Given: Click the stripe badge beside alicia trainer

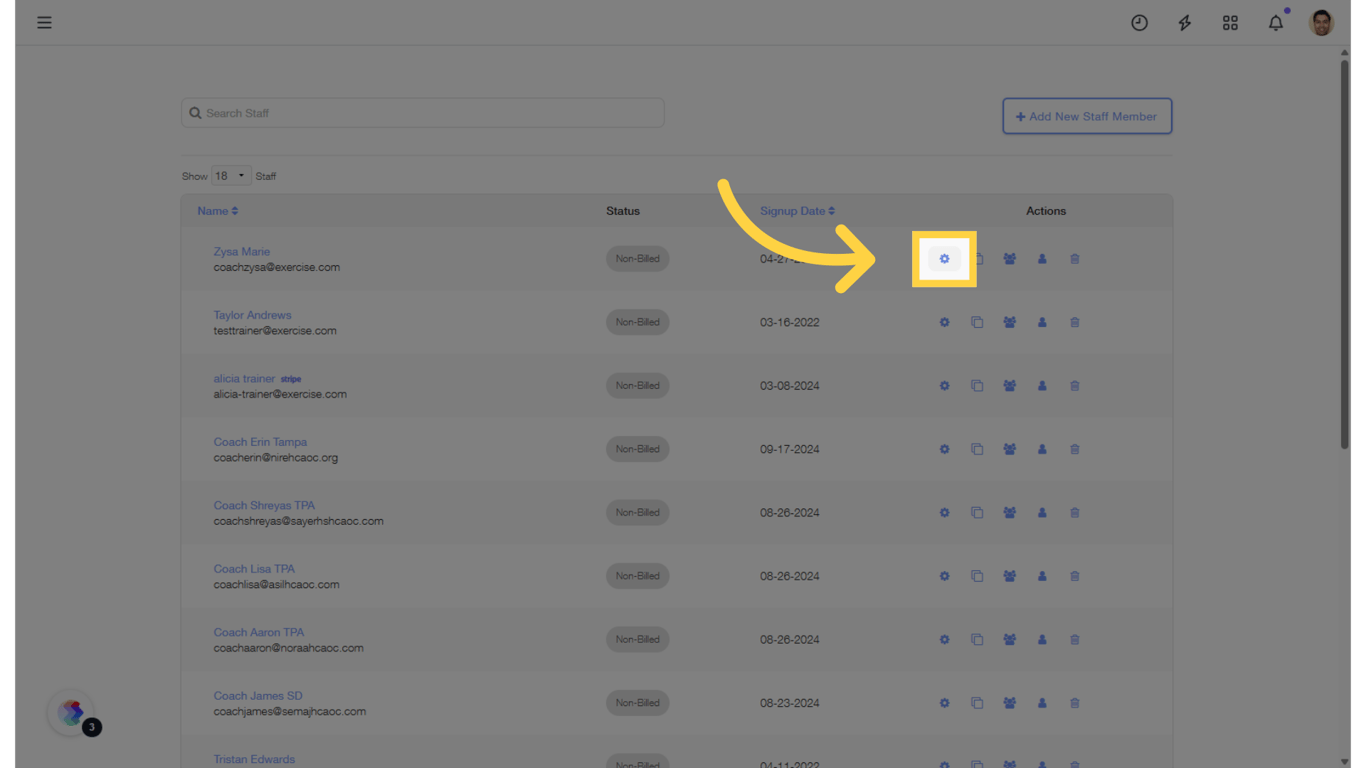Looking at the screenshot, I should pyautogui.click(x=291, y=380).
